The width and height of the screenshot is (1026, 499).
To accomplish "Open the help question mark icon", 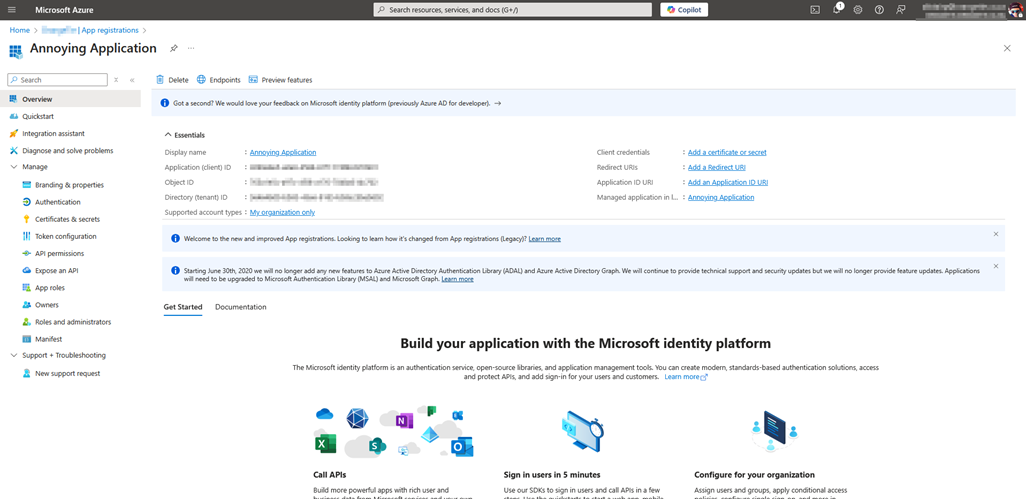I will [x=879, y=10].
